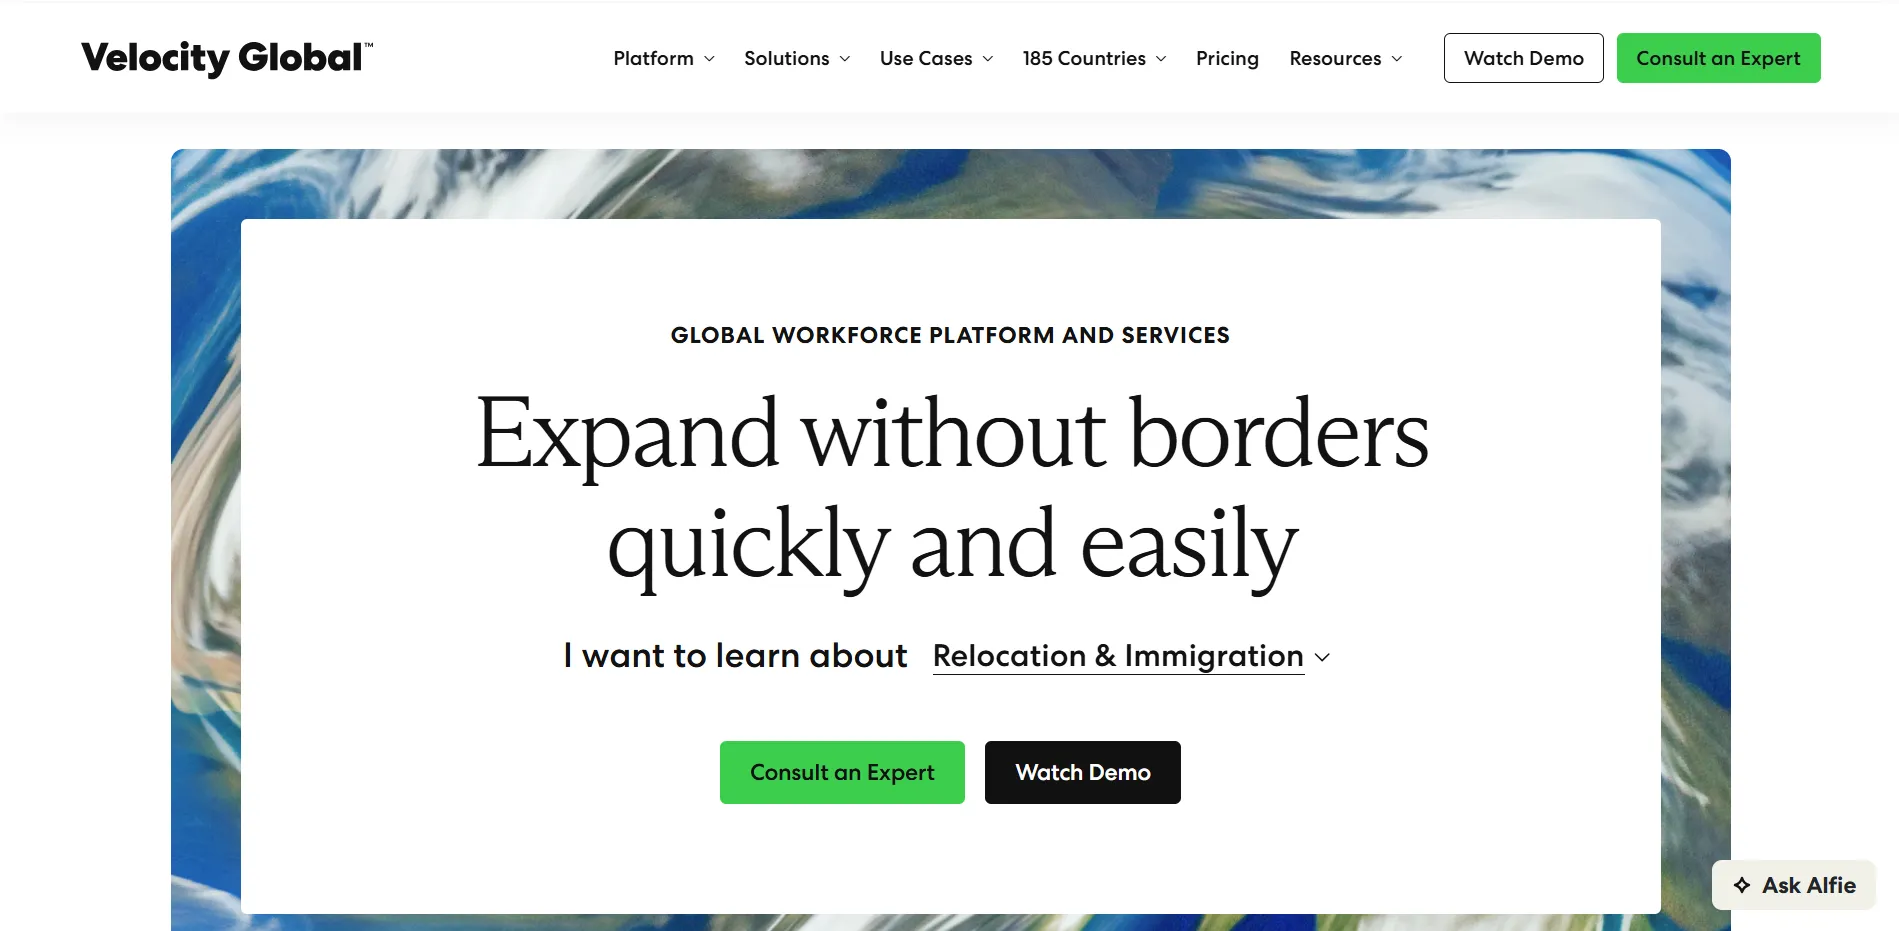Open the Ask Alfie chat widget

[1793, 885]
